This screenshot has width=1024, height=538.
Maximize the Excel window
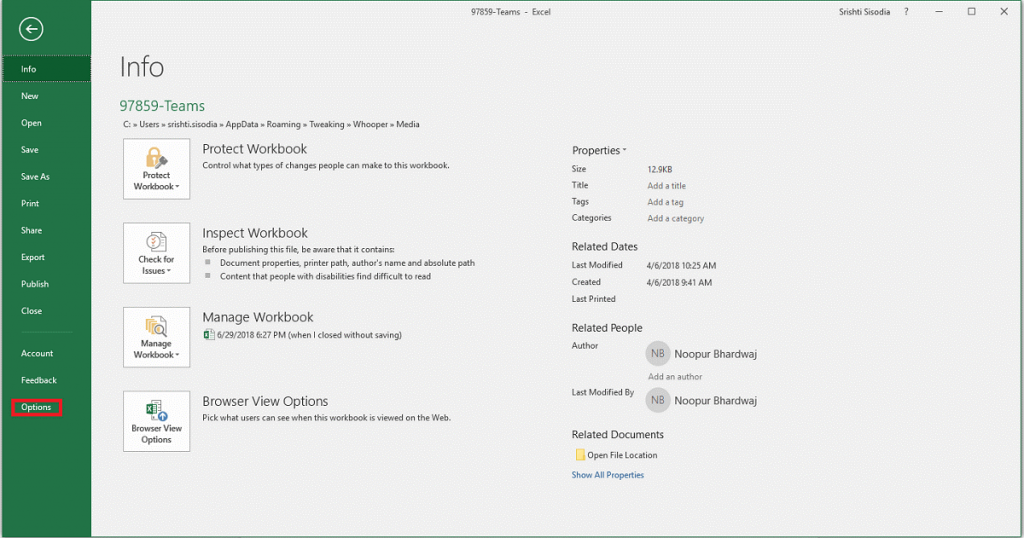pos(972,12)
